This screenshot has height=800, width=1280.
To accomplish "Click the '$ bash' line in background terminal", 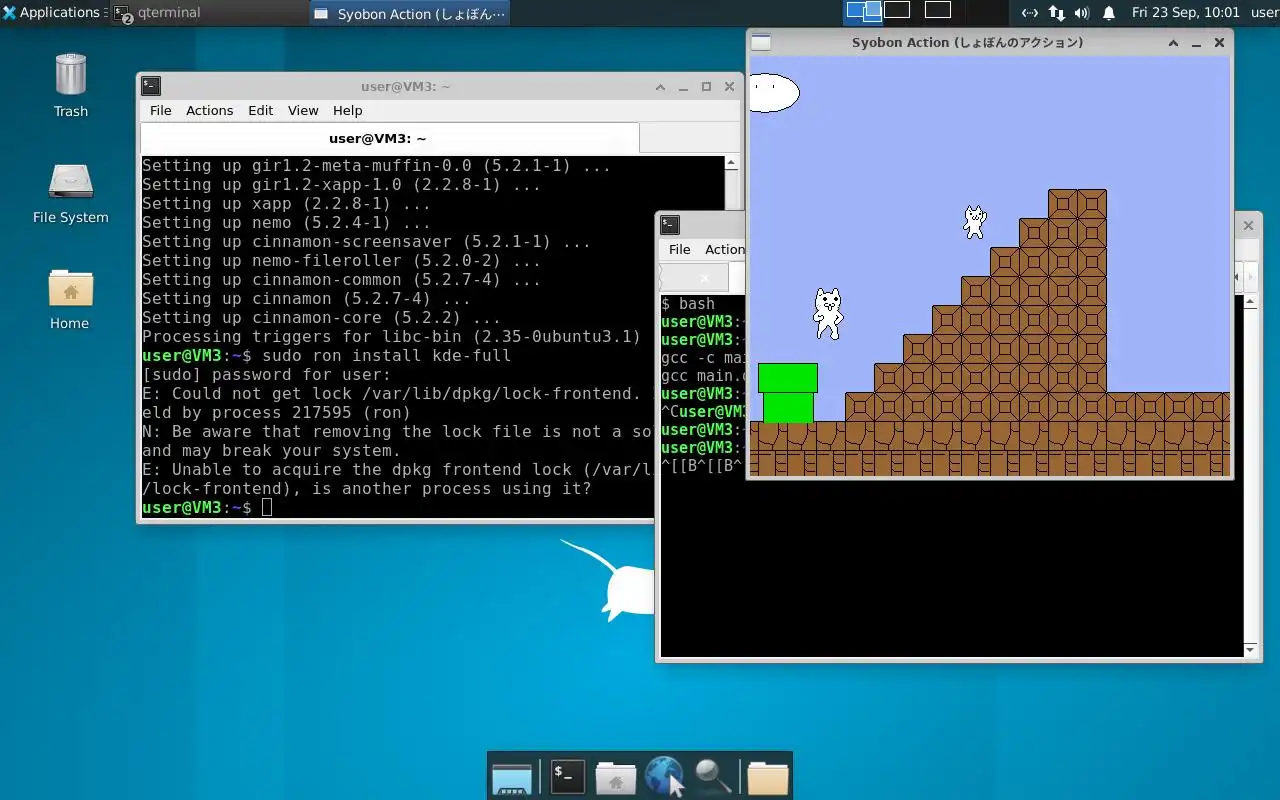I will [x=688, y=304].
